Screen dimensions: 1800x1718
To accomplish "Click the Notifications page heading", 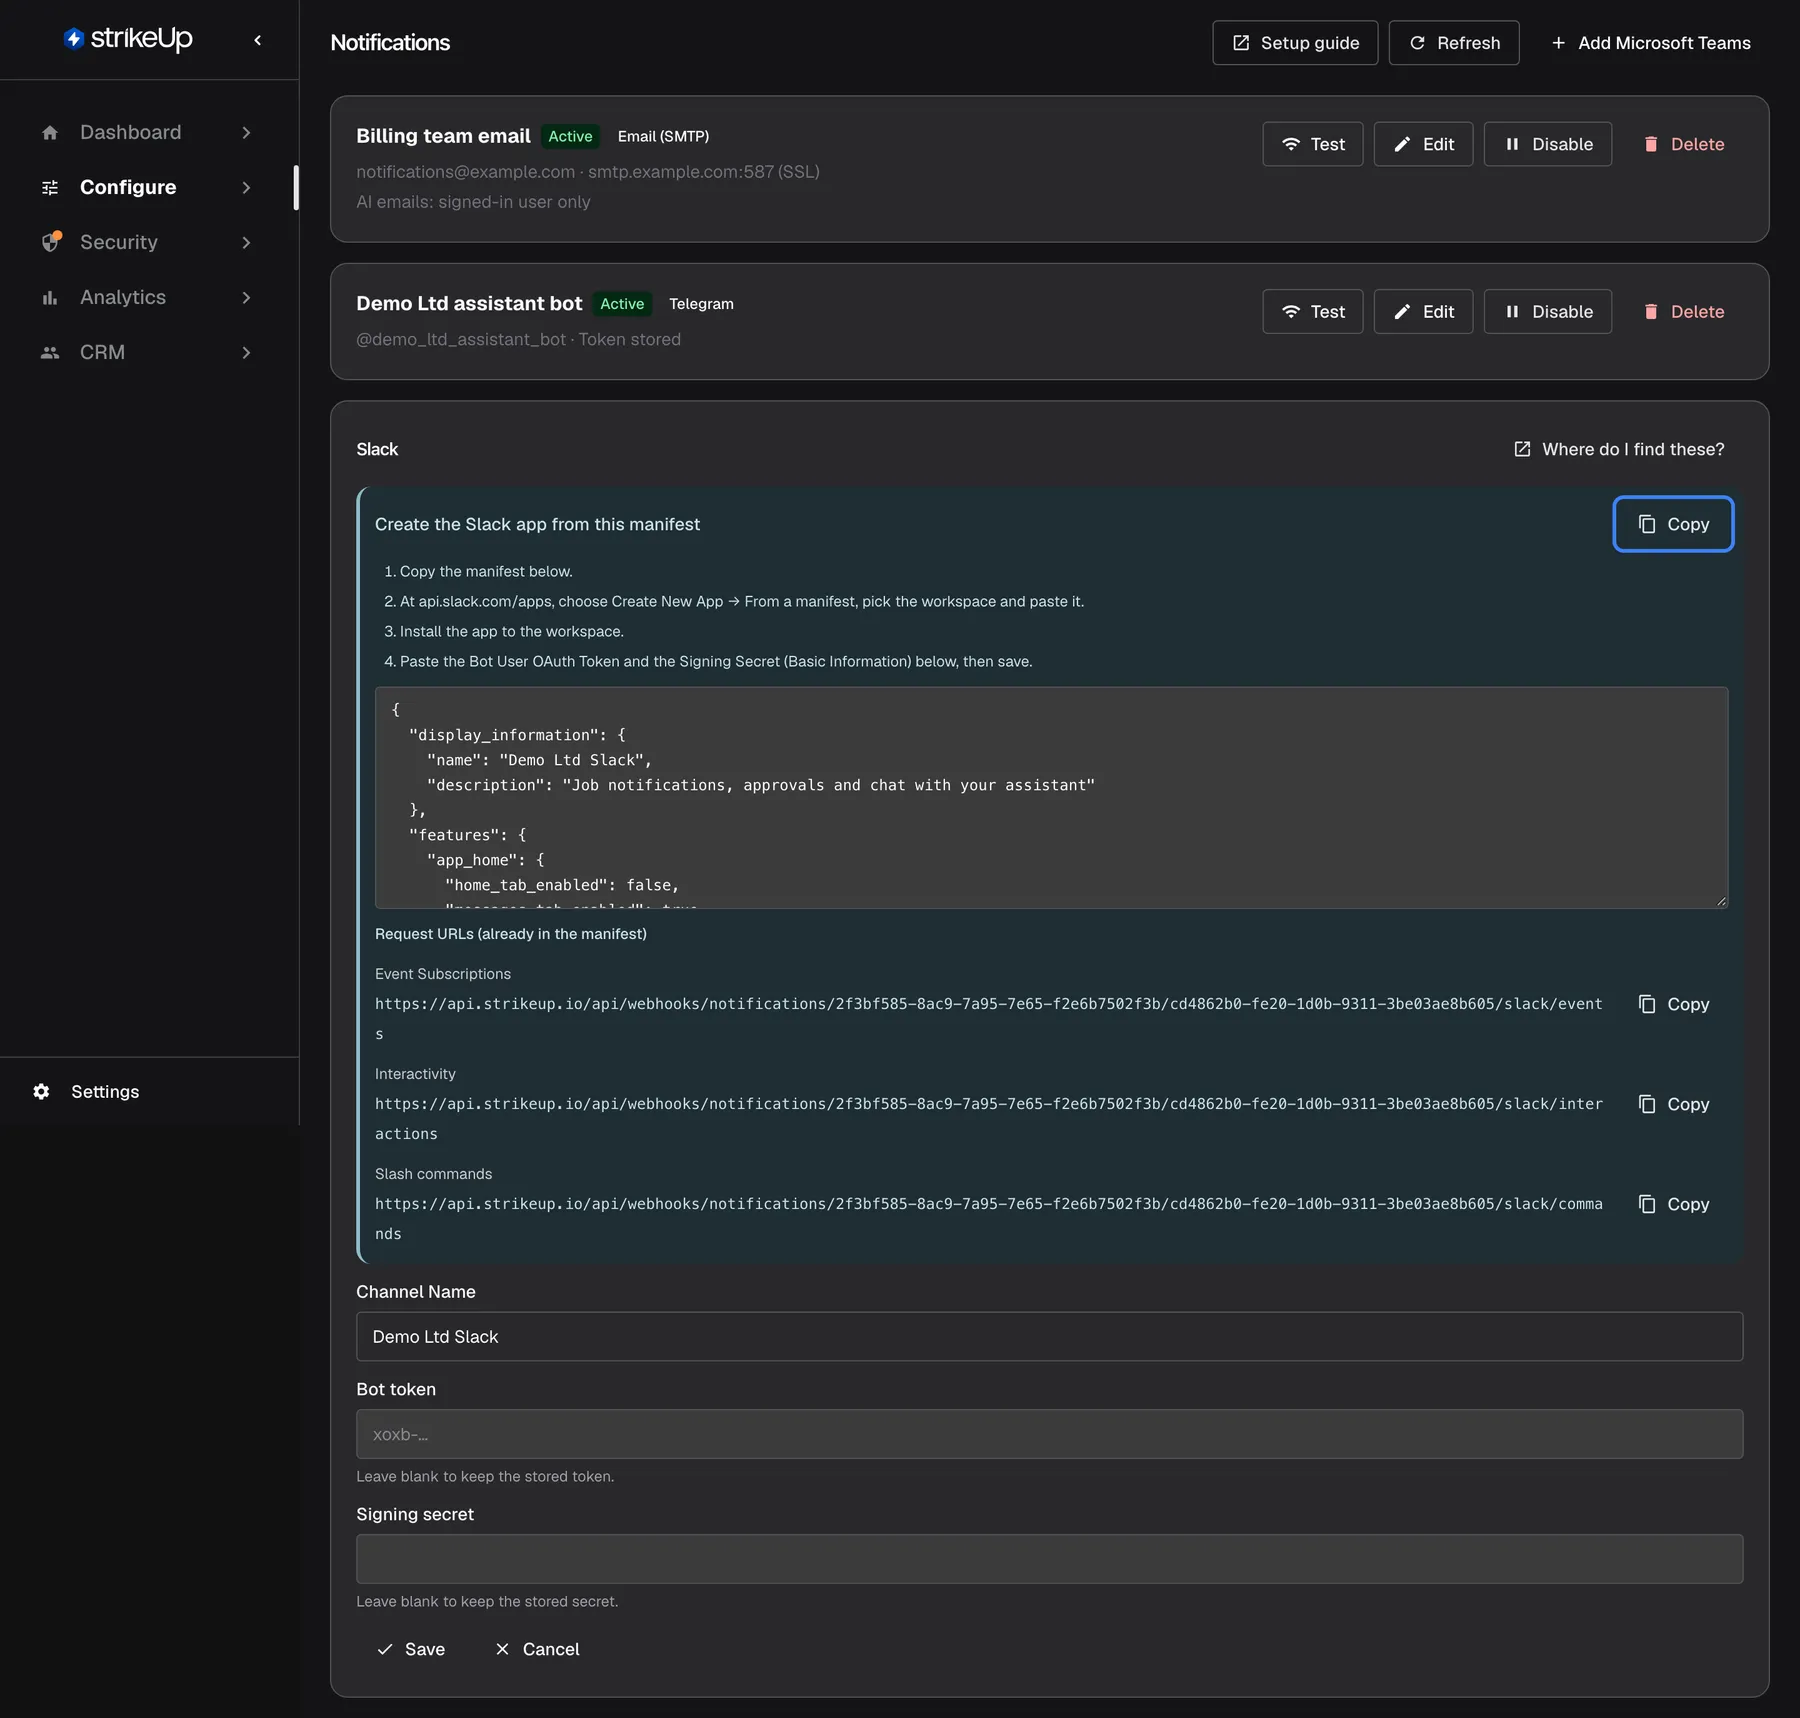I will [x=390, y=43].
